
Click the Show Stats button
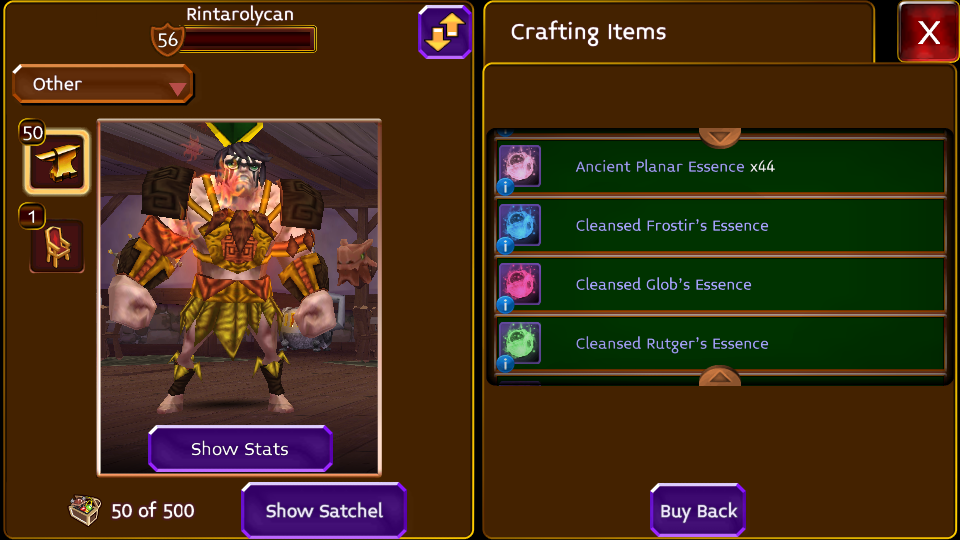click(x=240, y=449)
